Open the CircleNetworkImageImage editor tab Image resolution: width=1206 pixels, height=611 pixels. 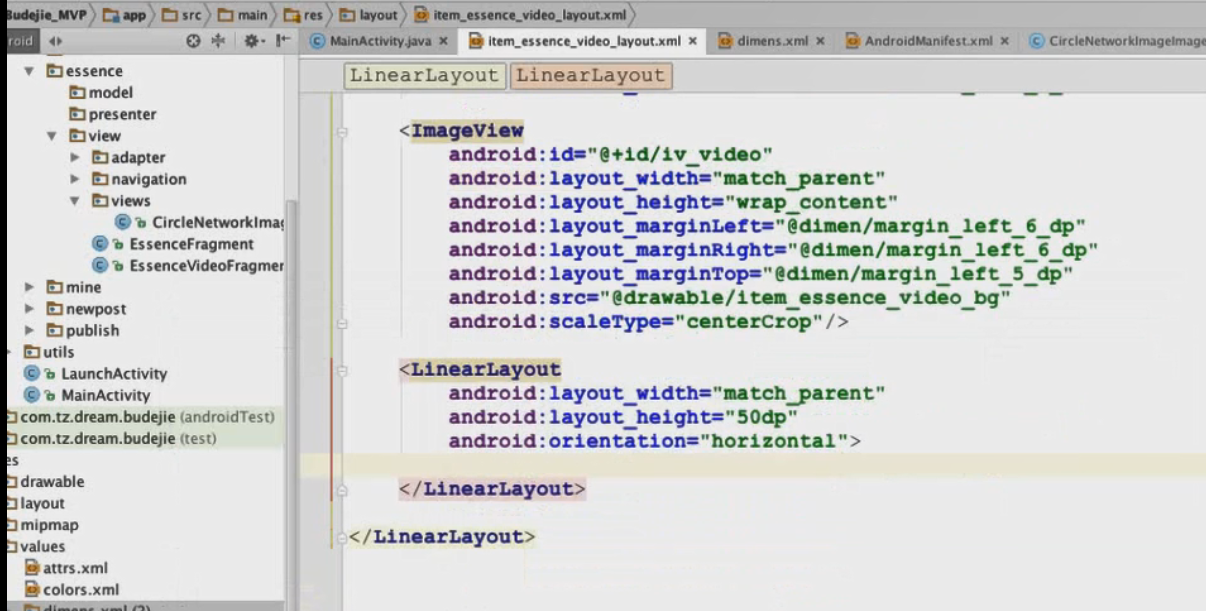[1125, 41]
